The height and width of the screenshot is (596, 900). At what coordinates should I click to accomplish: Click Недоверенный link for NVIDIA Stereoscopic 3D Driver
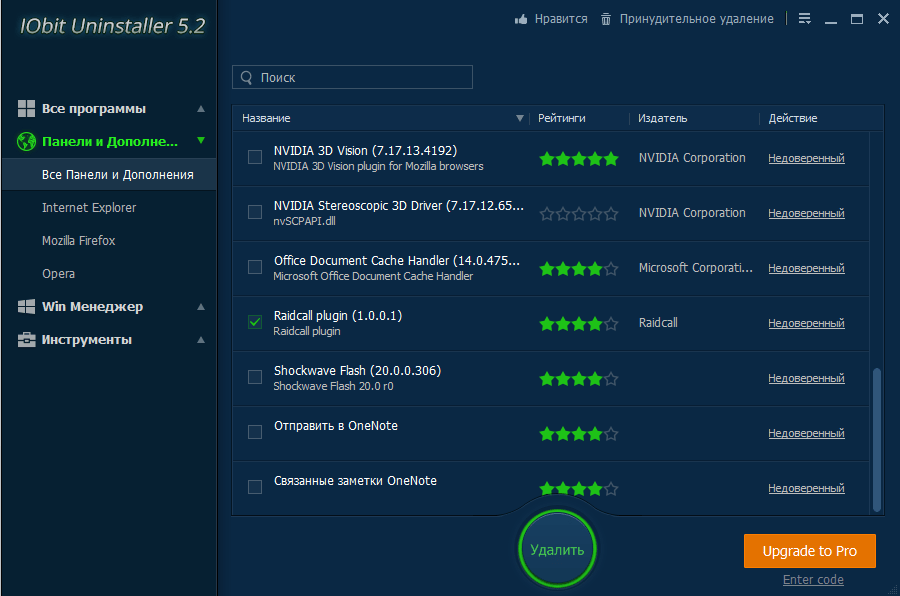pos(806,213)
